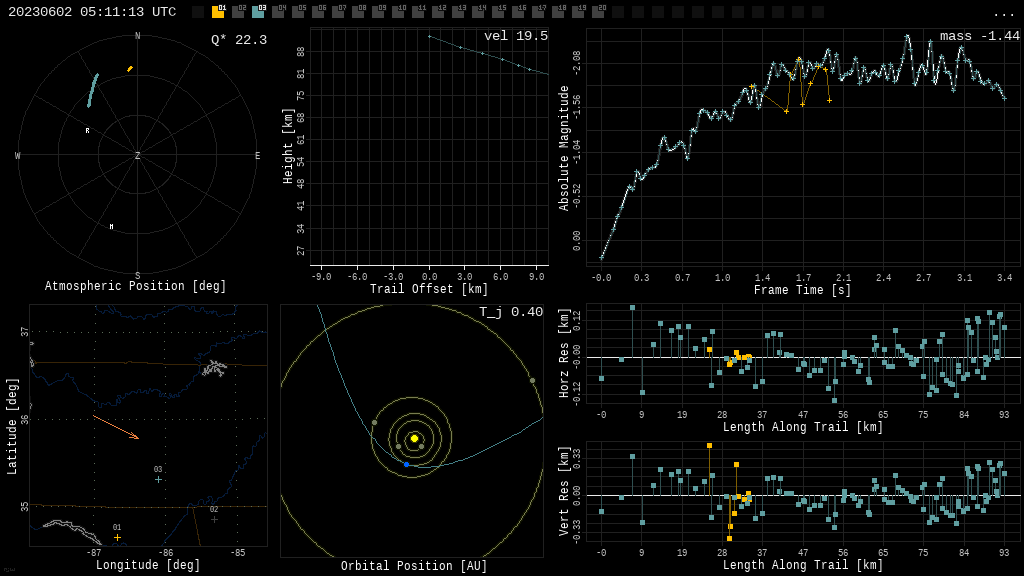This screenshot has height=576, width=1024.
Task: Click the mass -1.44 readout
Action: (979, 36)
